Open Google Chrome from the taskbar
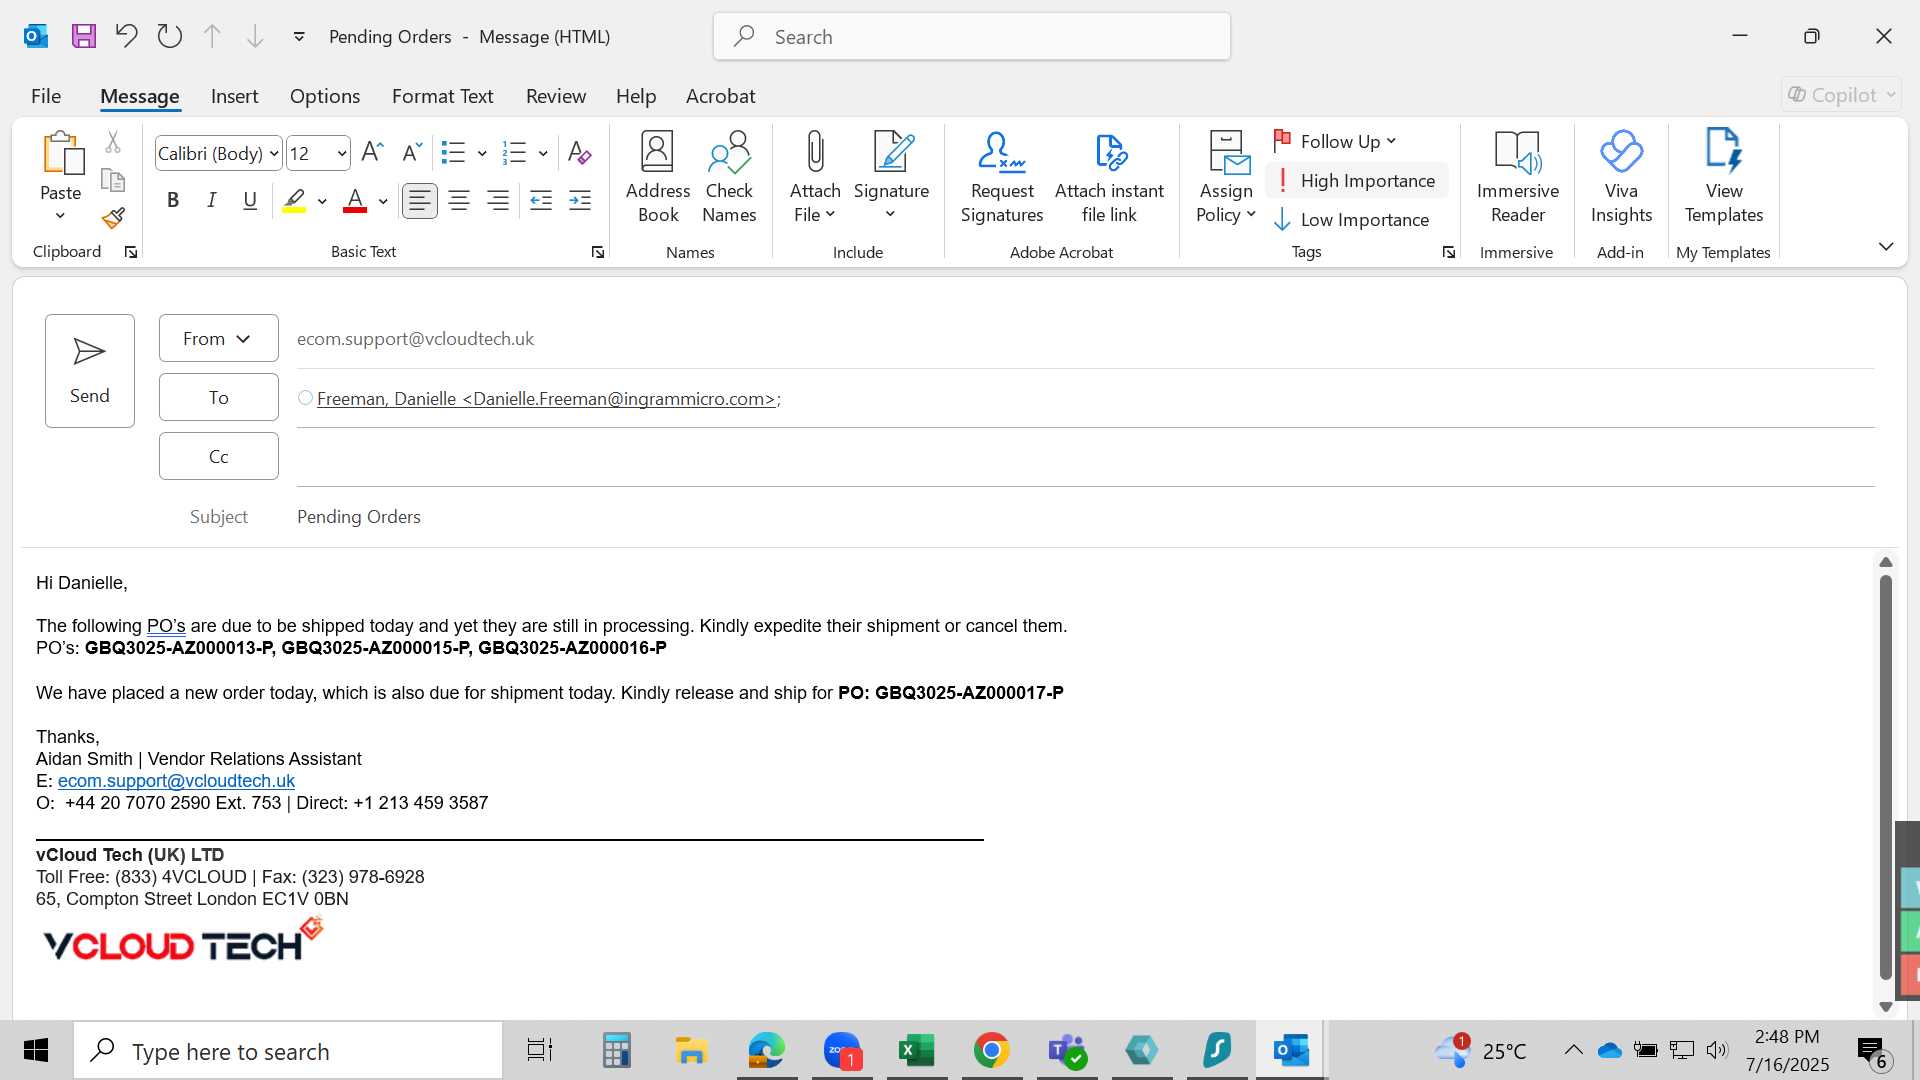1920x1080 pixels. pyautogui.click(x=991, y=1051)
